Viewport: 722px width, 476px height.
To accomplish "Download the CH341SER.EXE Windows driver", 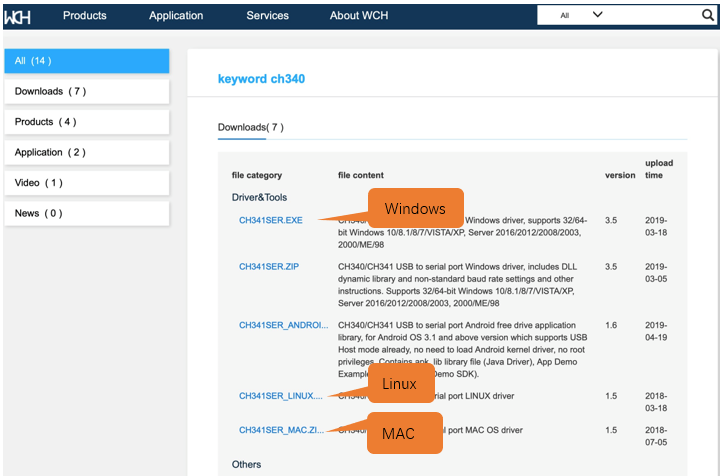I will coord(271,220).
